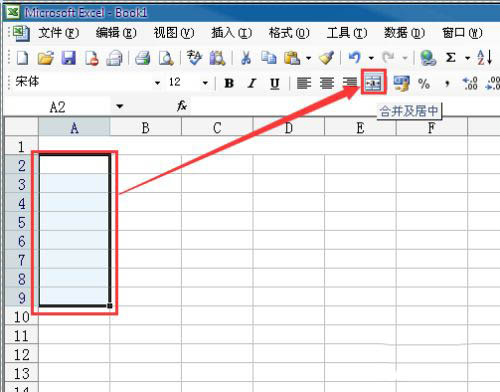Apply Currency style icon

[401, 83]
